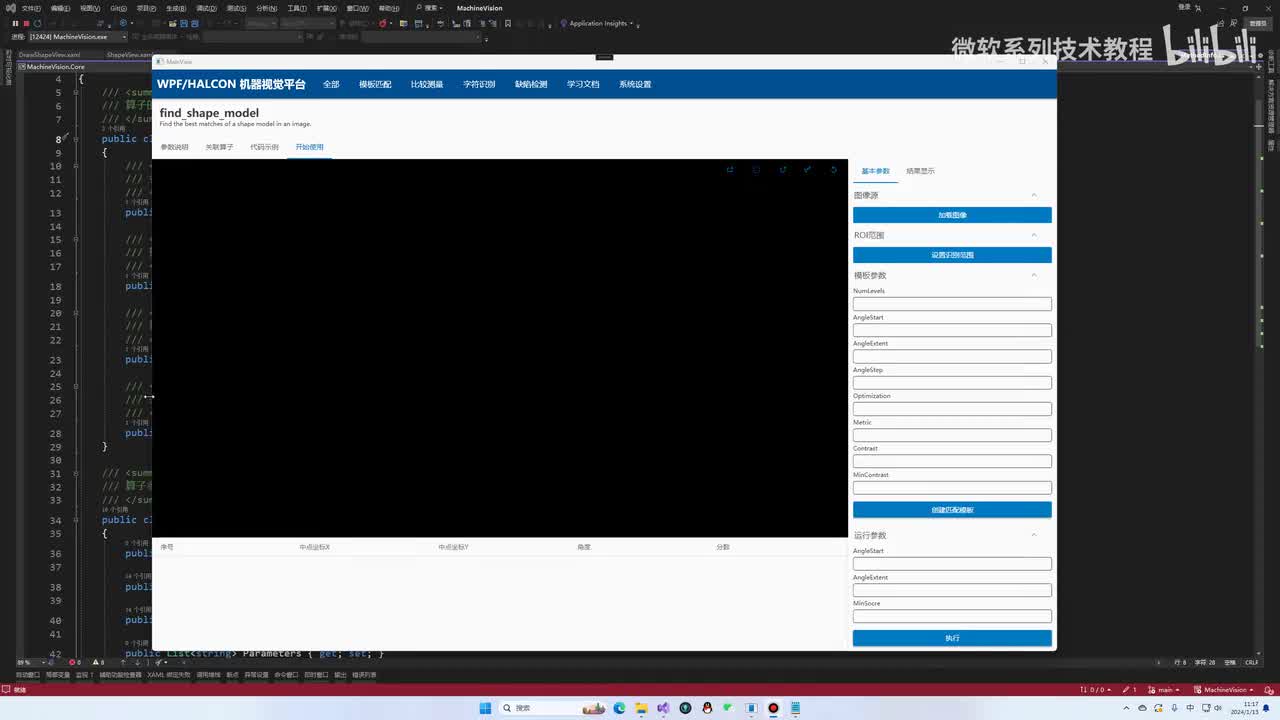Open Microsoft Edge from the taskbar
The image size is (1280, 720).
pyautogui.click(x=619, y=708)
